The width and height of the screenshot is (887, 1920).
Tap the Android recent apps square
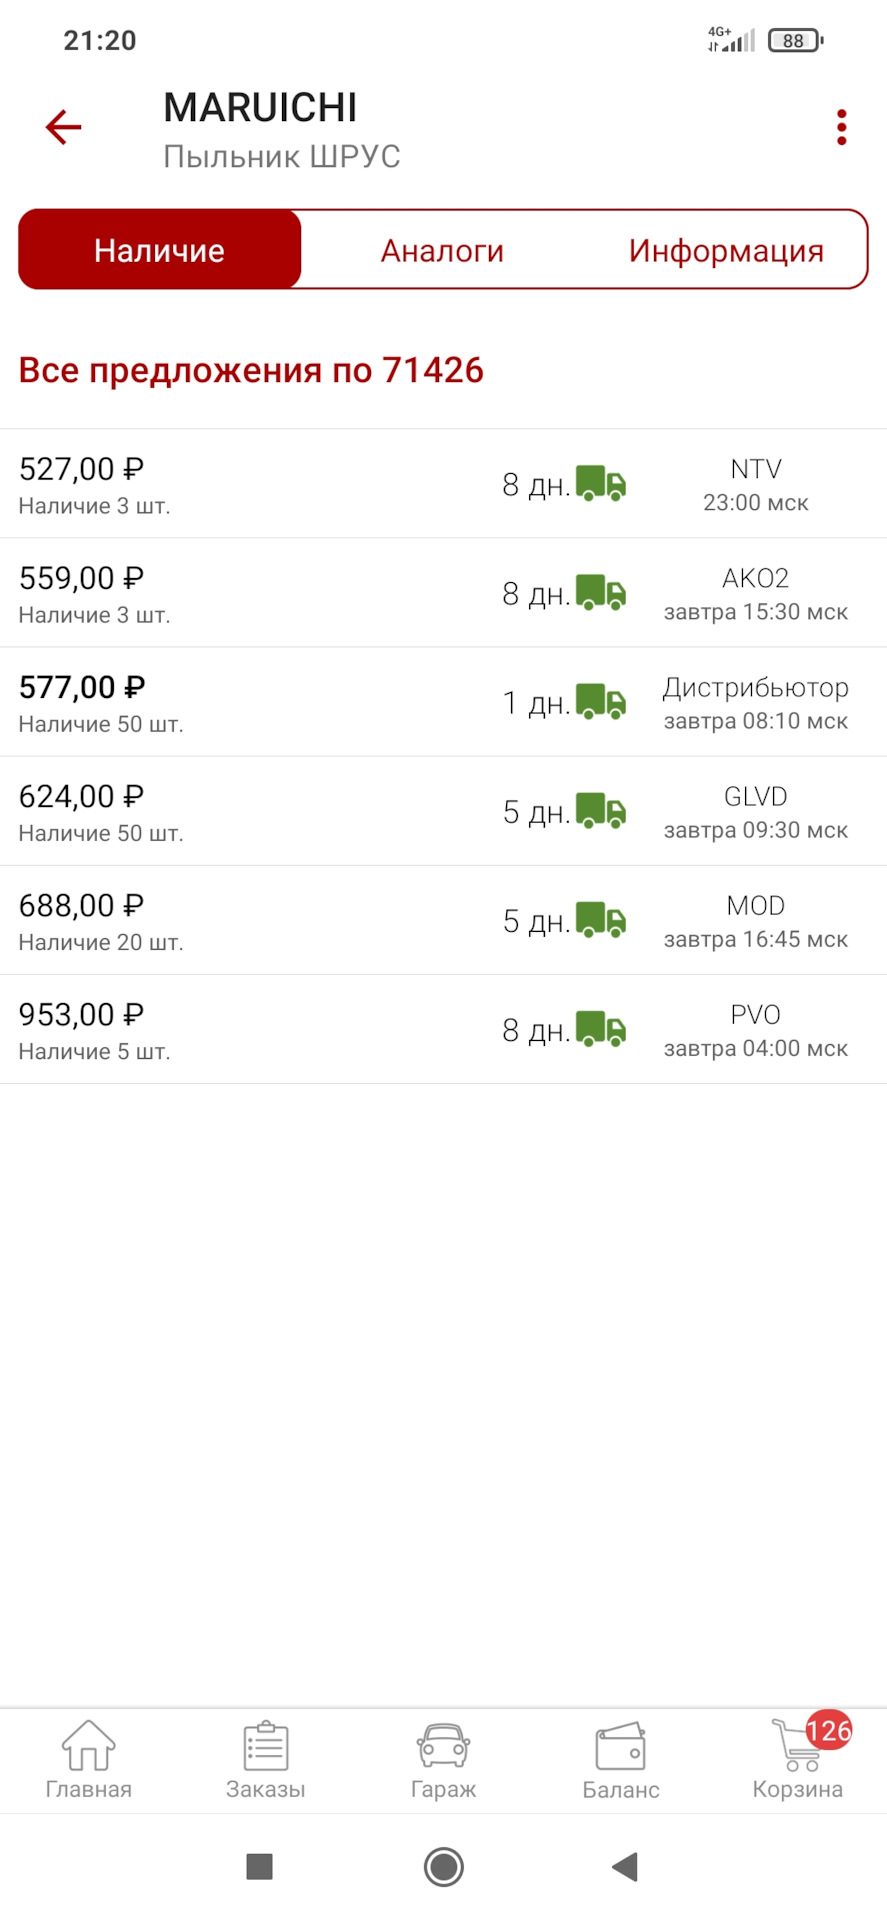(x=260, y=1866)
